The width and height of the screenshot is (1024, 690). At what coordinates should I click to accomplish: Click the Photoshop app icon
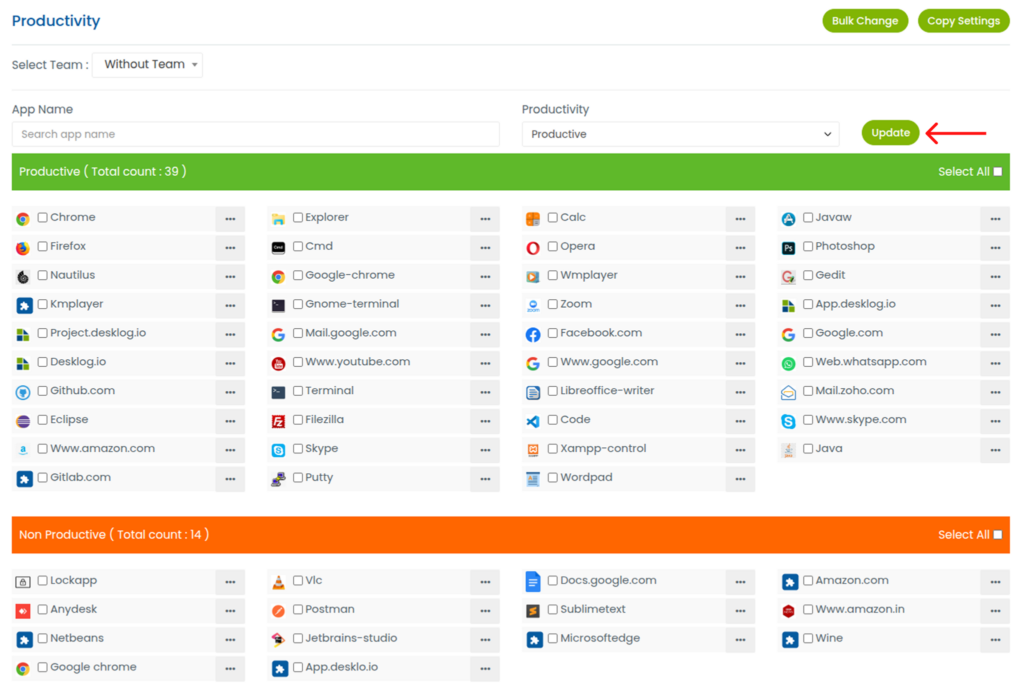pos(788,248)
